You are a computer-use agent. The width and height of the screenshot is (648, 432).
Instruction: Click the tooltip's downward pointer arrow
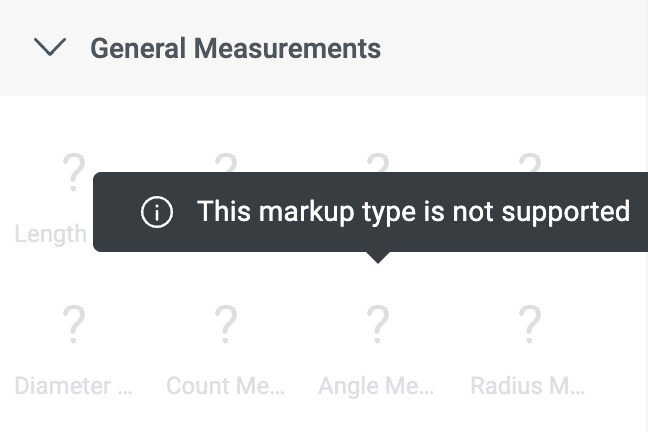(377, 257)
